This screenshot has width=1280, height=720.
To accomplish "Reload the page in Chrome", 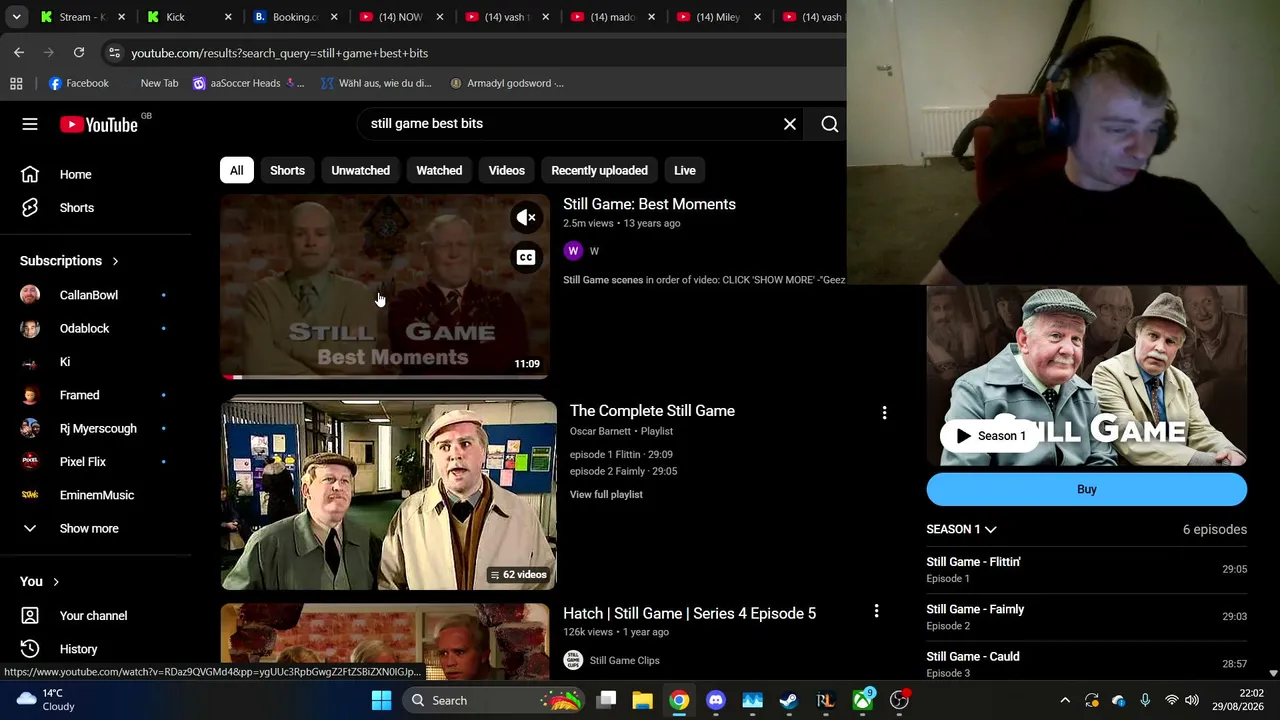I will click(79, 52).
